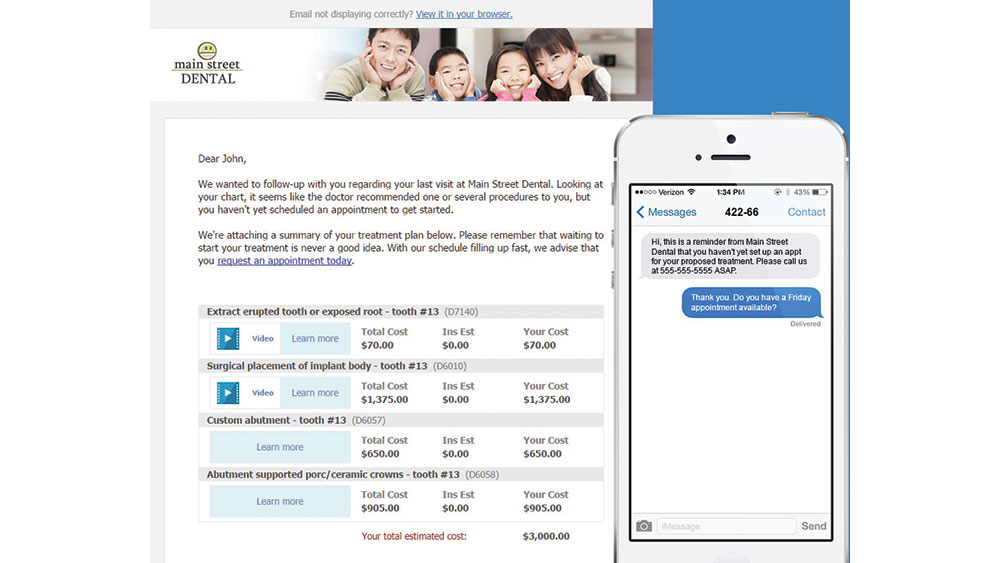
Task: Select the blue 'Friday appointment' reply bubble
Action: [751, 302]
